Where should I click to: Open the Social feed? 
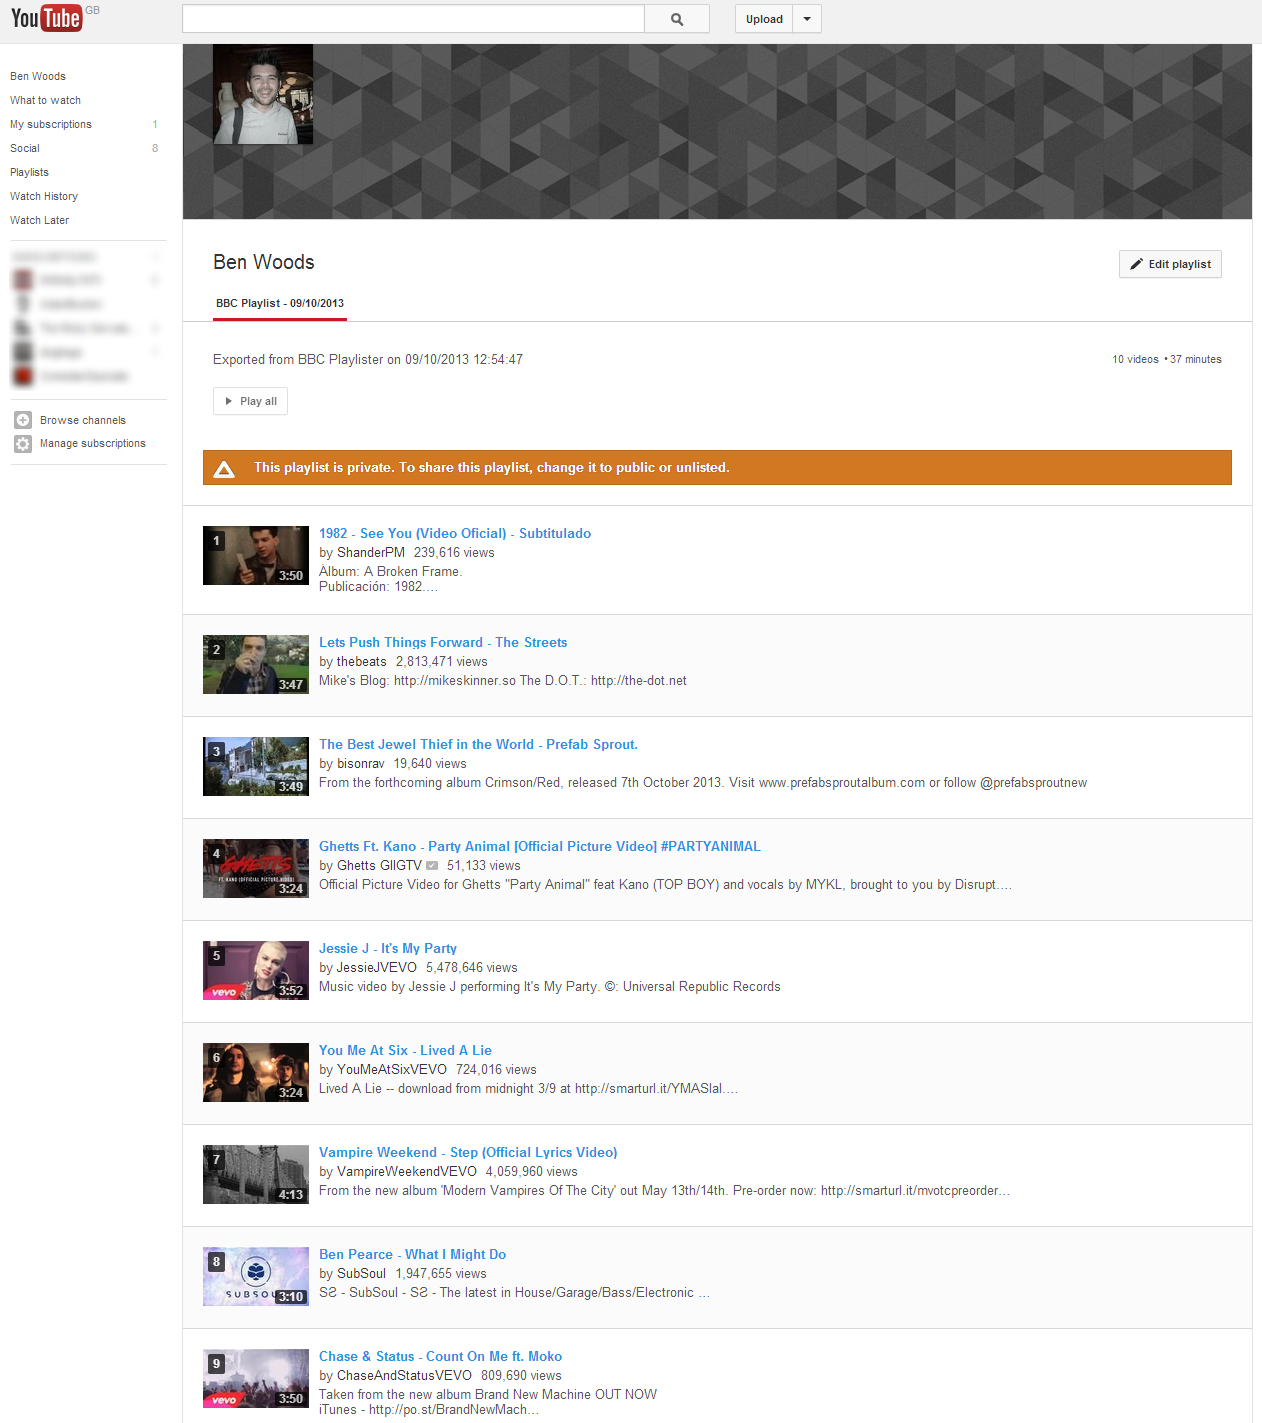point(25,148)
